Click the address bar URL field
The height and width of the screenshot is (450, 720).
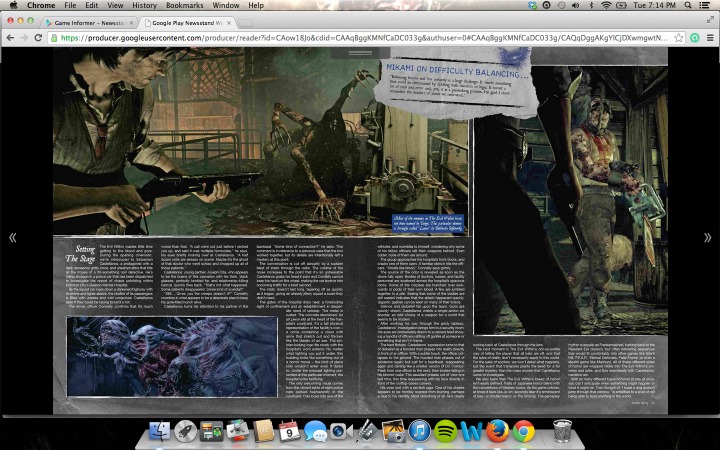(363, 38)
